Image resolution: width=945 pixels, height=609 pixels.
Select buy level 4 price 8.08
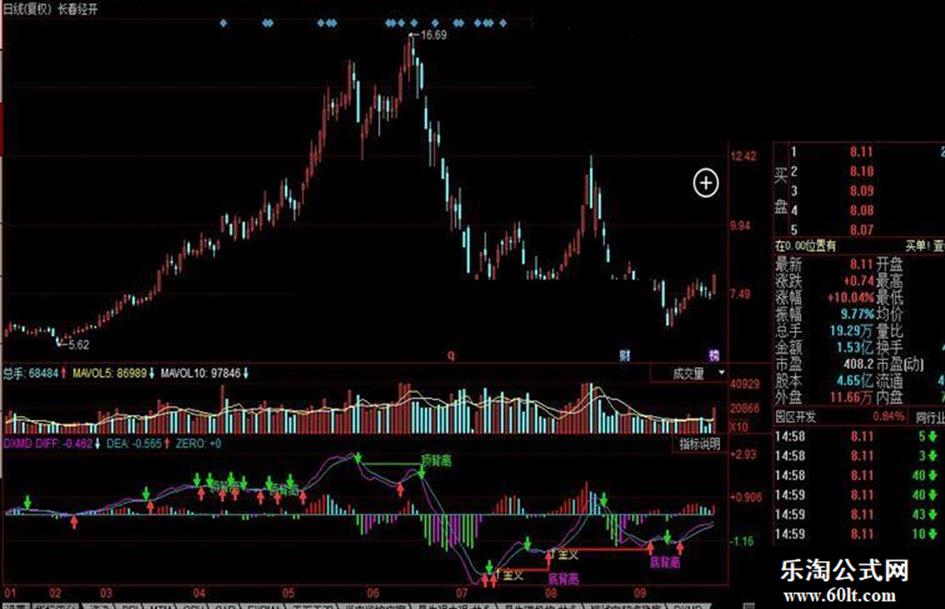[861, 210]
